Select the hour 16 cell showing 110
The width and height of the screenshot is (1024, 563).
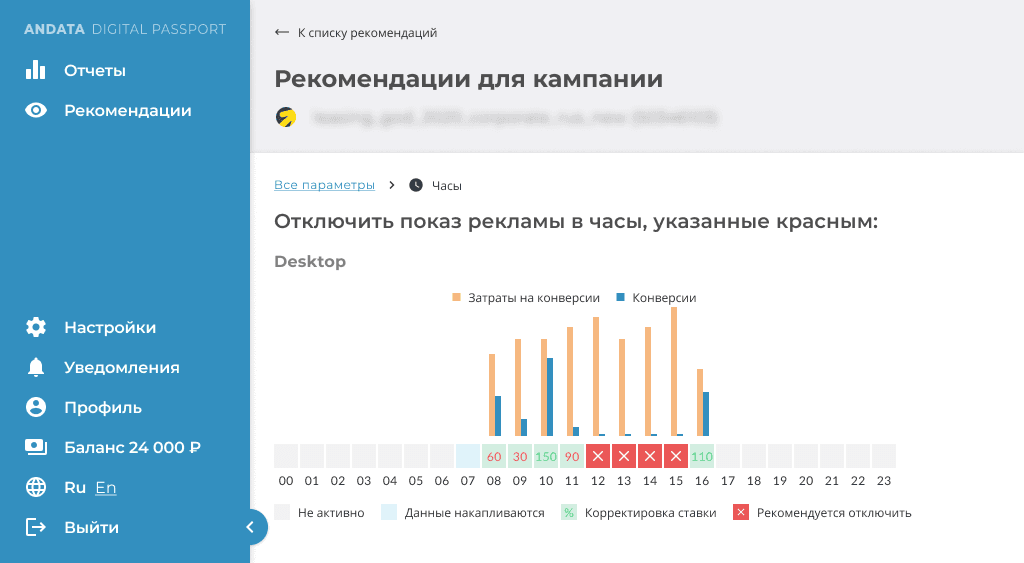(702, 456)
